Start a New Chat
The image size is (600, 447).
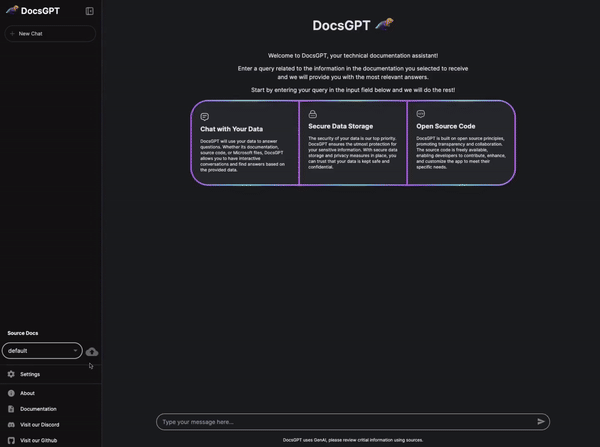pyautogui.click(x=50, y=34)
